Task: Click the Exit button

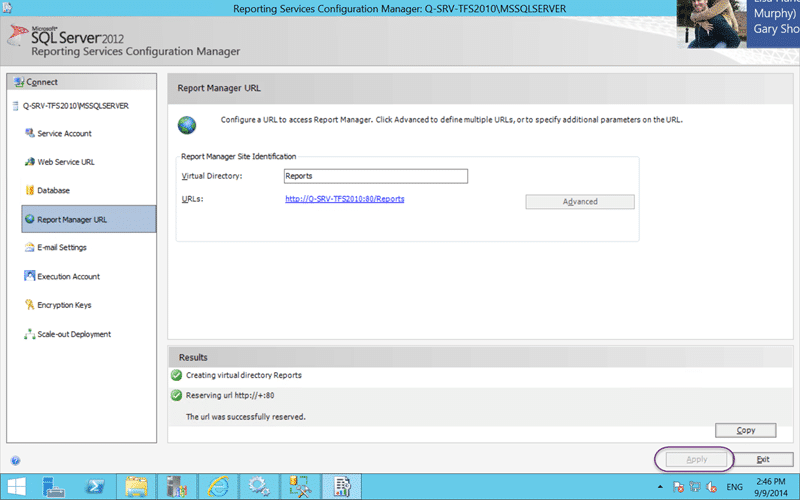Action: point(763,459)
